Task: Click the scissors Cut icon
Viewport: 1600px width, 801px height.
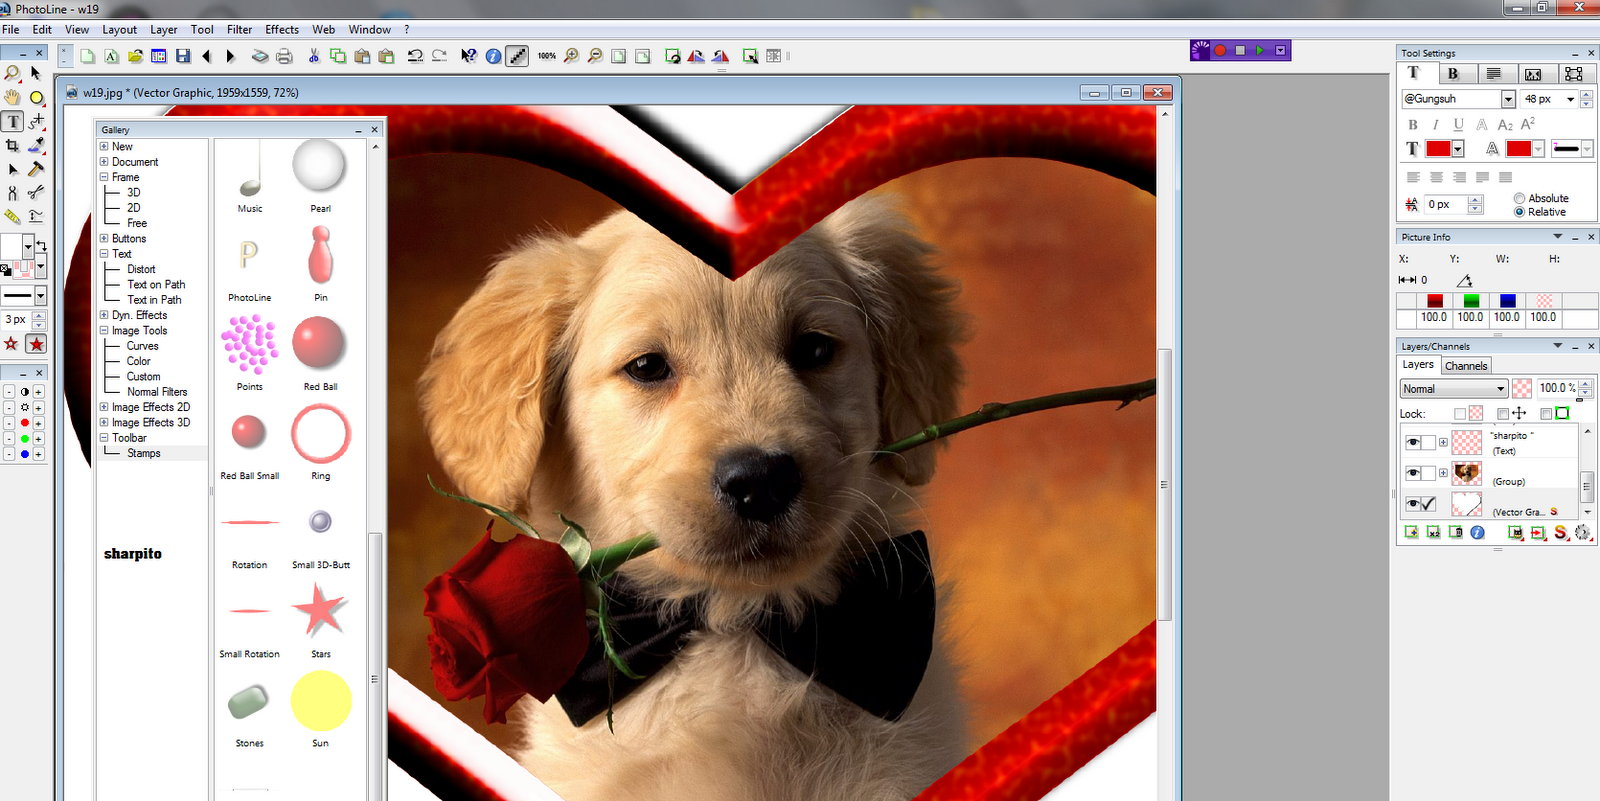Action: [x=314, y=56]
